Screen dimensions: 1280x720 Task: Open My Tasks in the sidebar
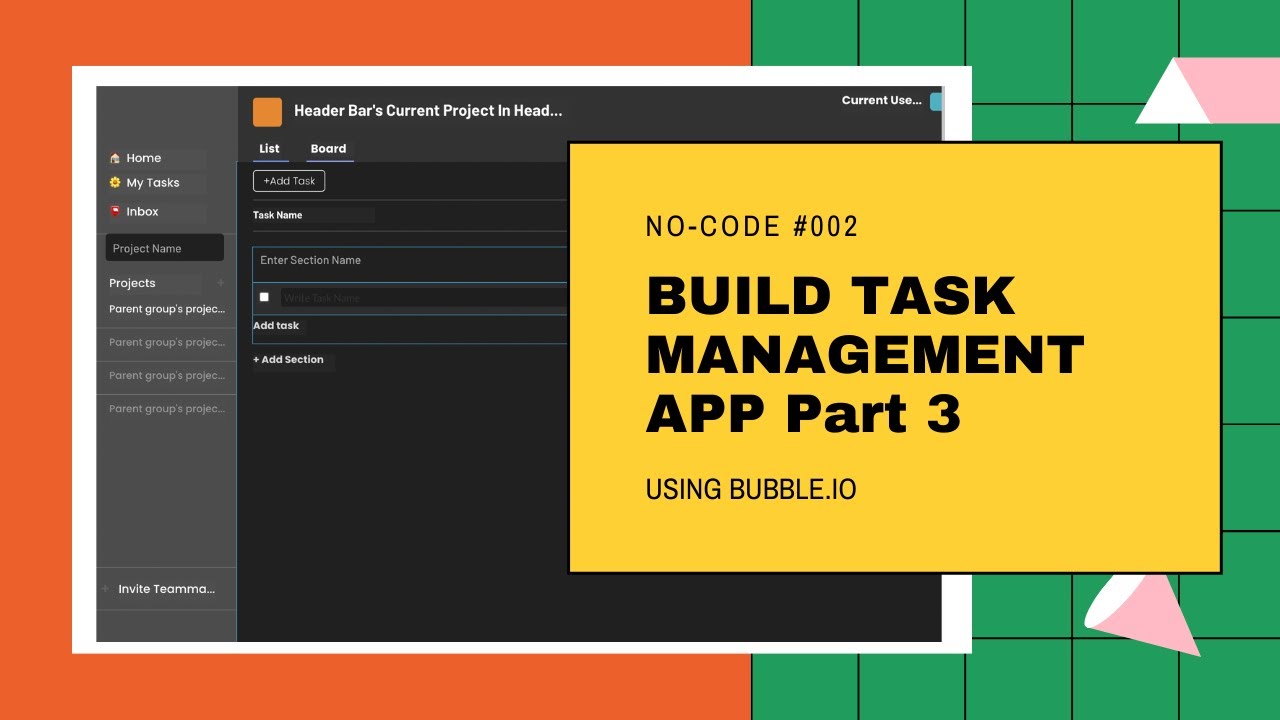click(155, 183)
